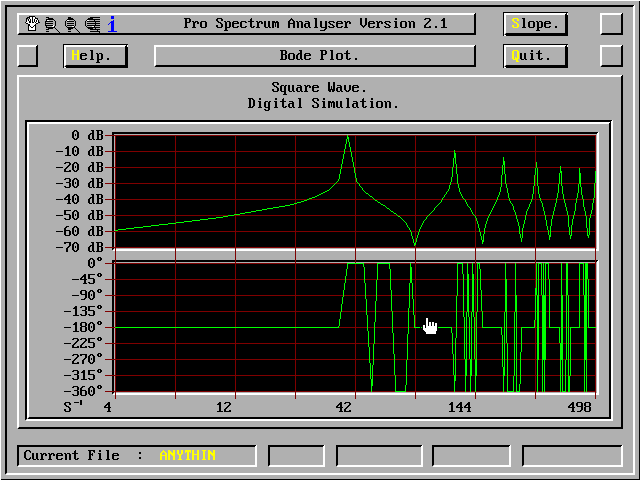Click the last empty status box at bottom right
The width and height of the screenshot is (640, 480).
click(572, 456)
